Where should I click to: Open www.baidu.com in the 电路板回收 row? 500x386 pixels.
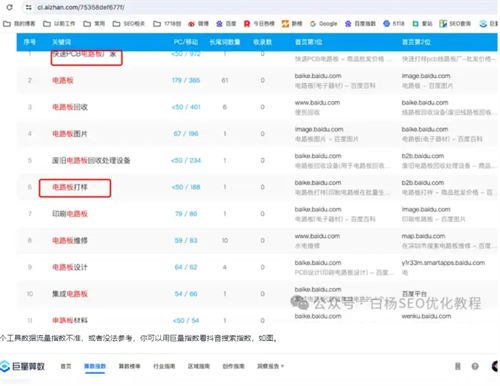(x=317, y=103)
